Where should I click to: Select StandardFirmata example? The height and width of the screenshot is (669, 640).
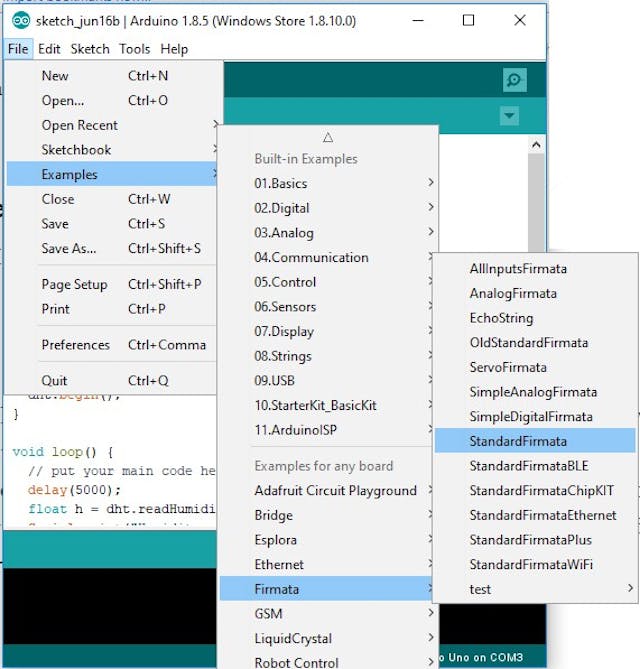518,441
